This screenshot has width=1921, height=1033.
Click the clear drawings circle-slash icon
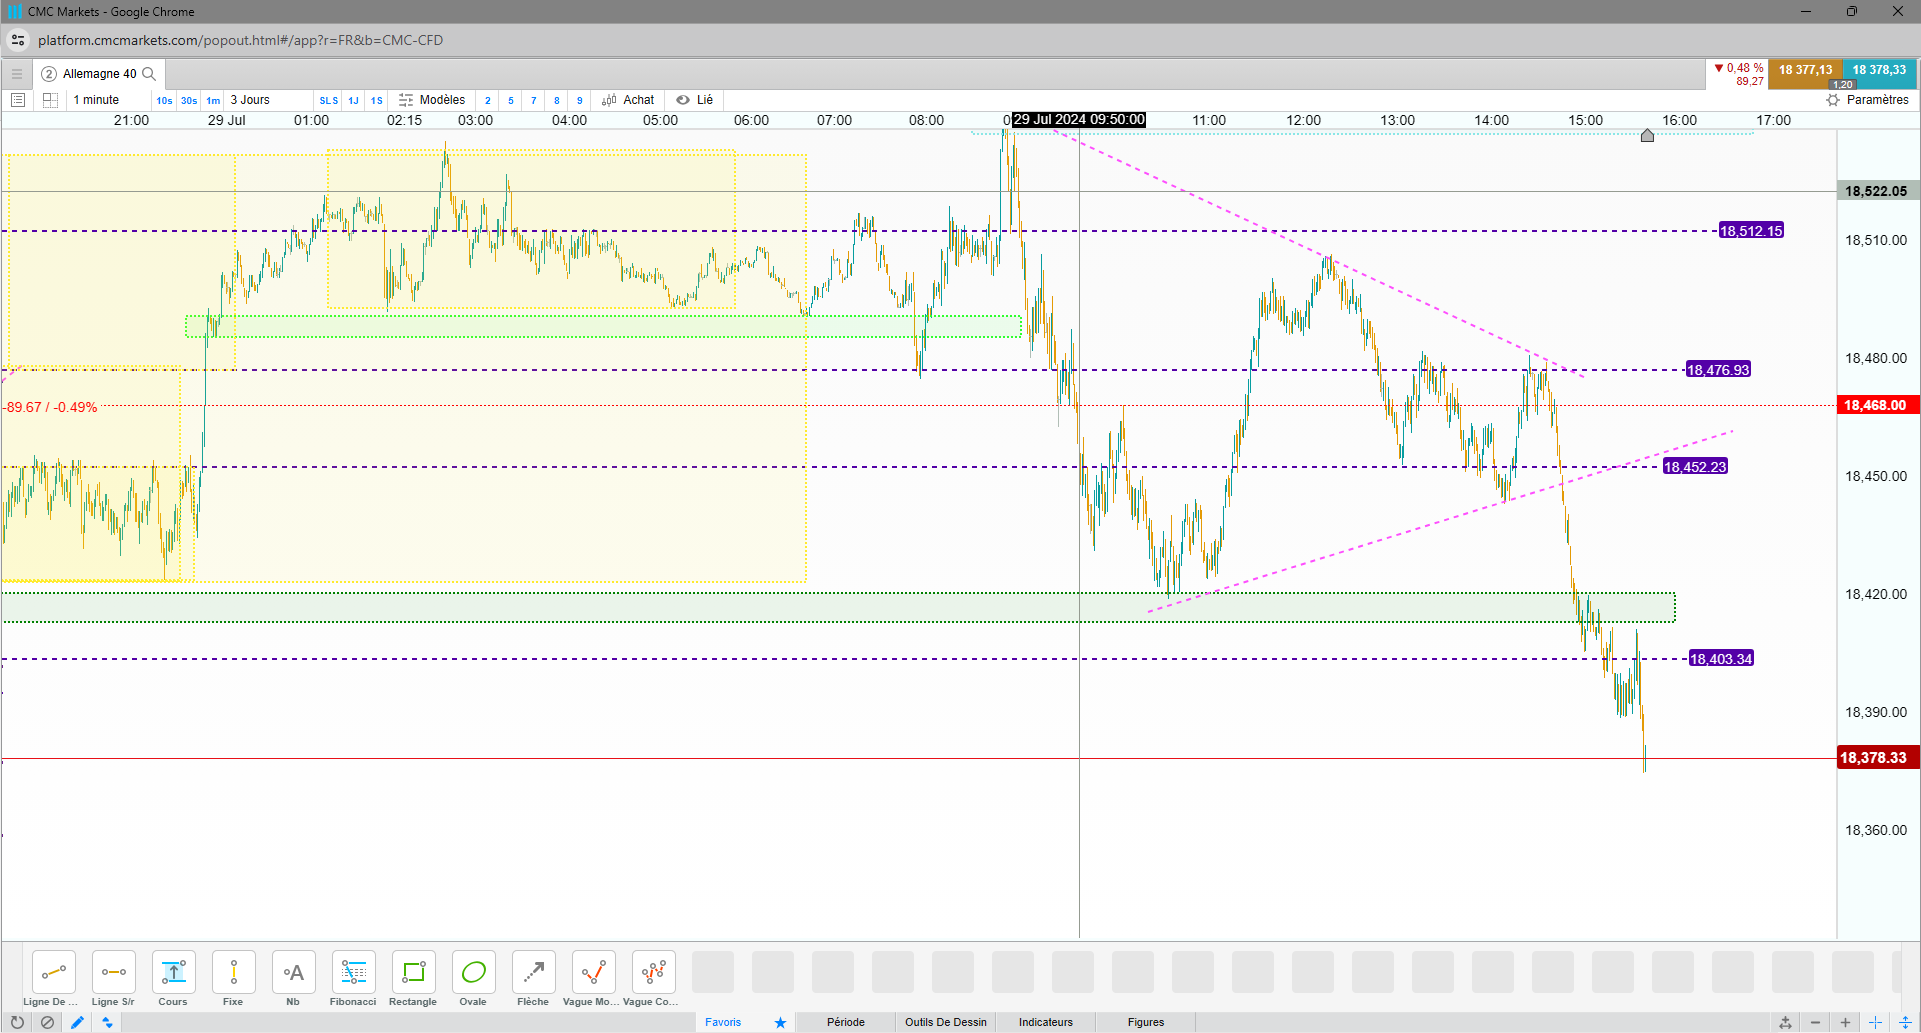(x=47, y=1022)
